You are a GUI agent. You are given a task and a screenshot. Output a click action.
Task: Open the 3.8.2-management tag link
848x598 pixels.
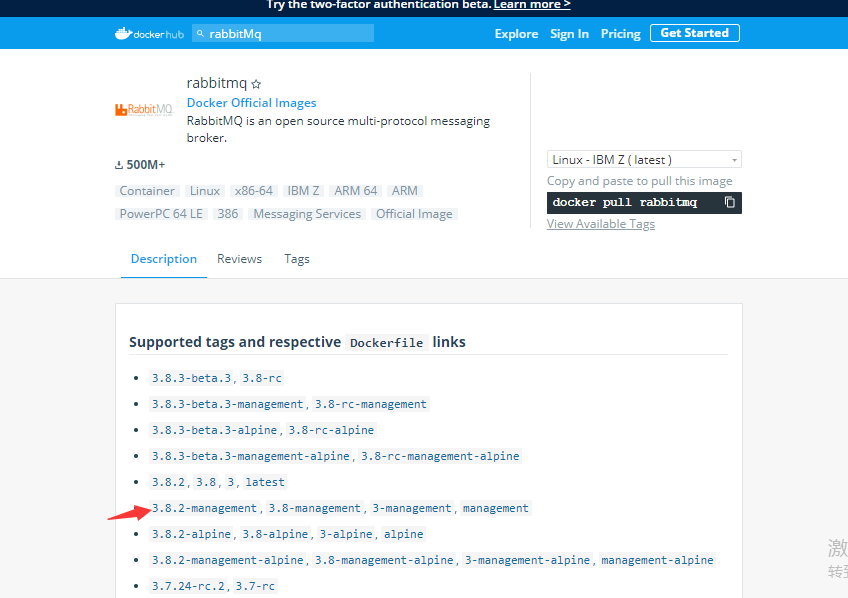204,508
